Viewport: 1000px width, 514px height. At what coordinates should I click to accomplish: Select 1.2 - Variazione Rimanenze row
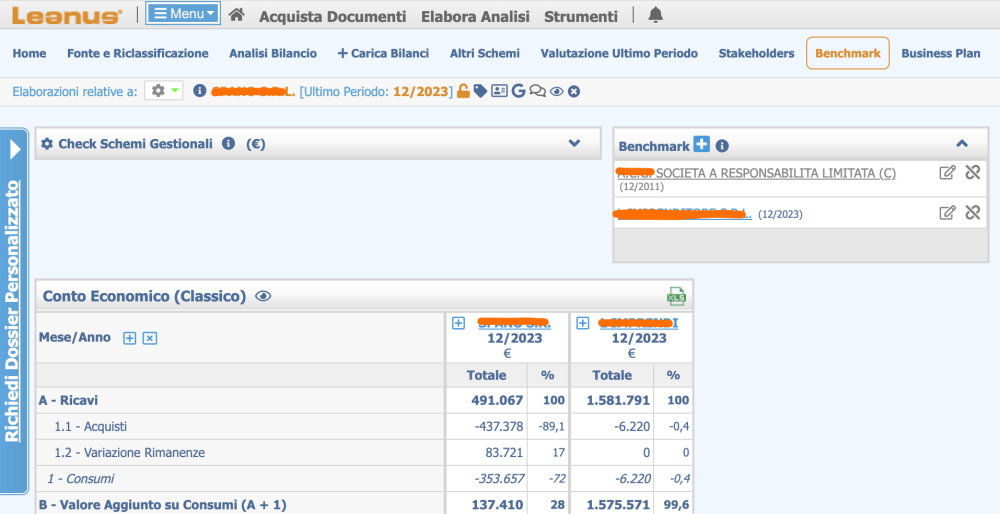129,453
